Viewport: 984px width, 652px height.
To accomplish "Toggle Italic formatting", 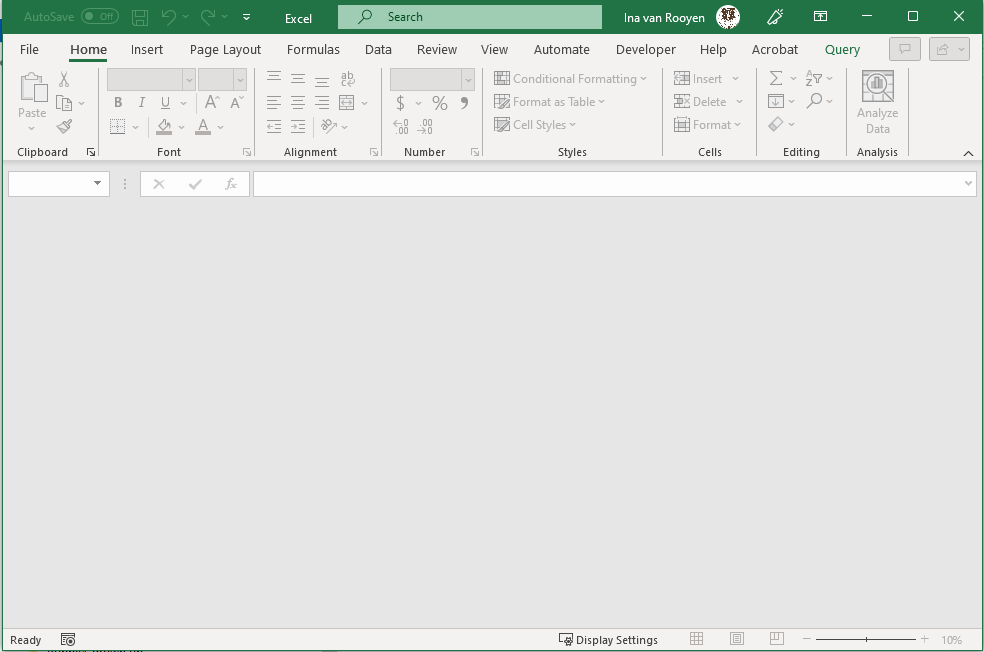I will (142, 103).
